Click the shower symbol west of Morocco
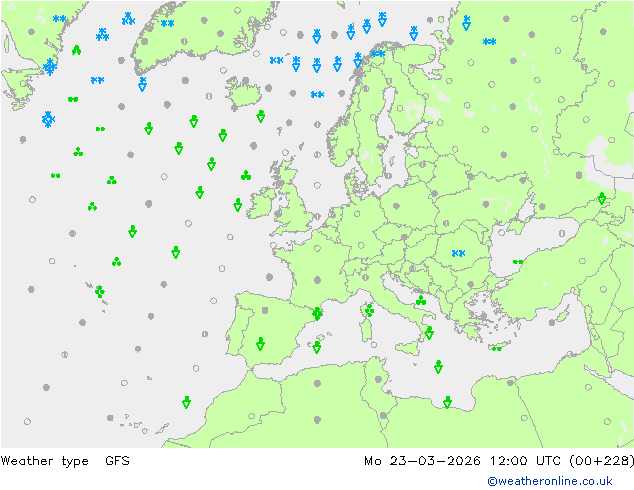 [x=186, y=402]
